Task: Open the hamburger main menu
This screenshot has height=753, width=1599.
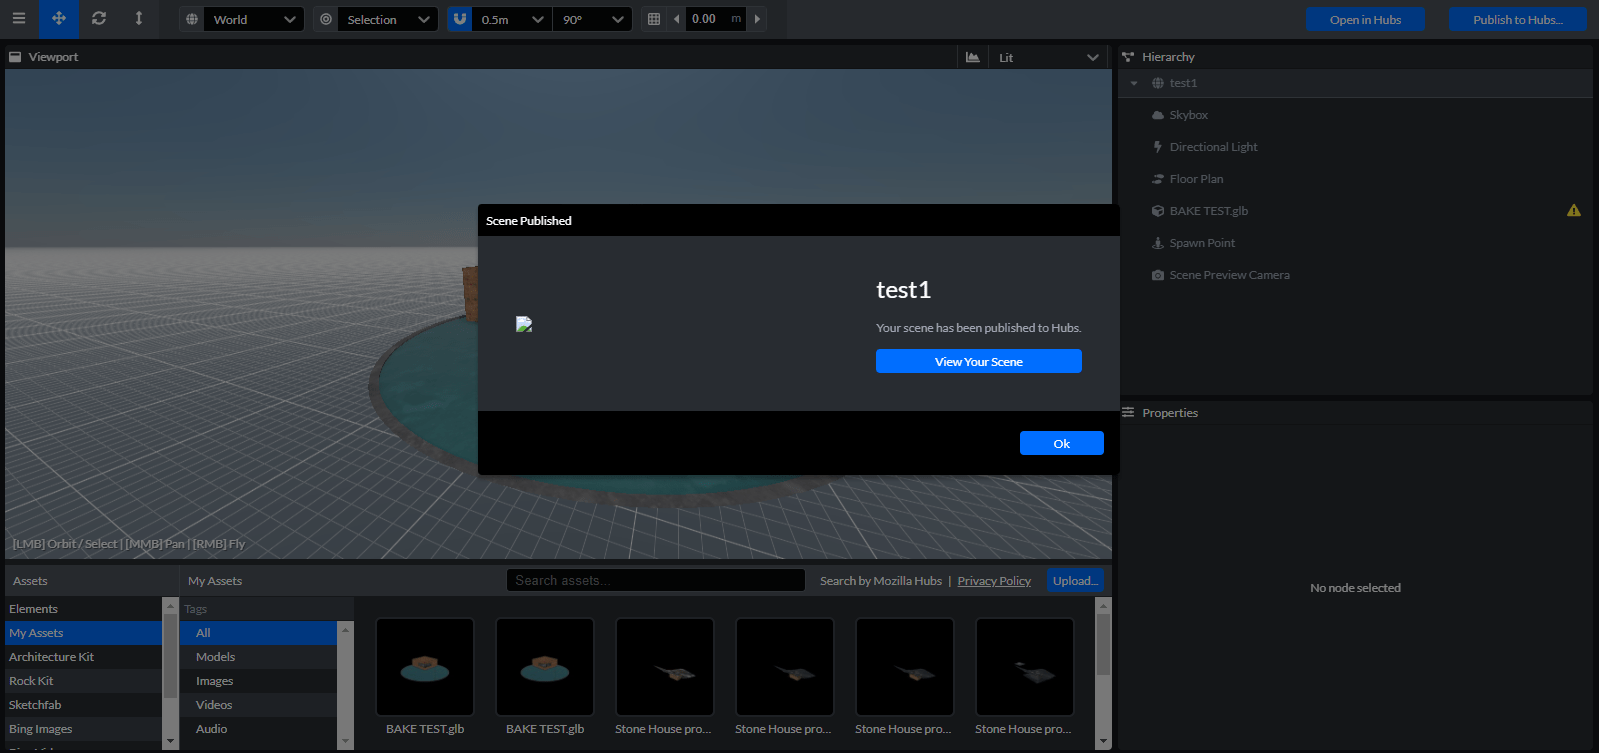Action: 19,19
